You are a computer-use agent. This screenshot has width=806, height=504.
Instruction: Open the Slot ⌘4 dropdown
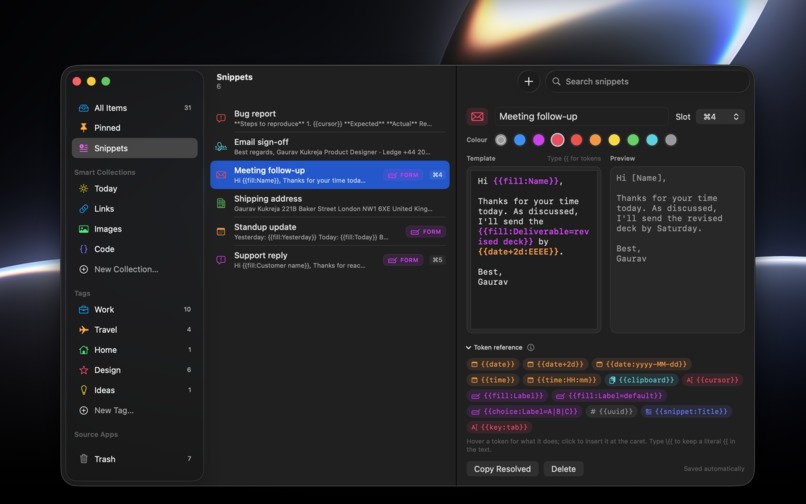720,117
